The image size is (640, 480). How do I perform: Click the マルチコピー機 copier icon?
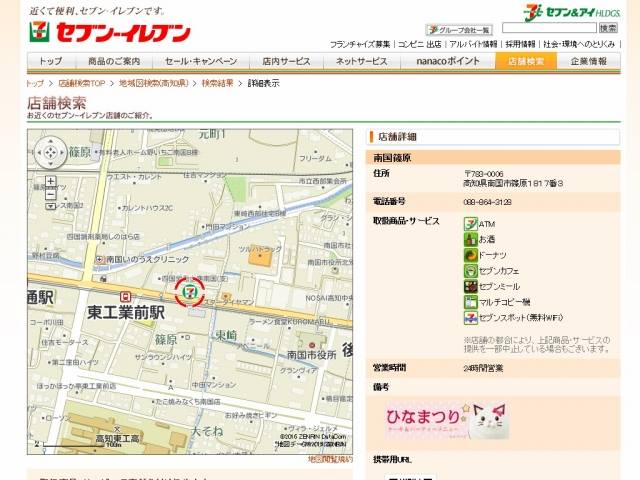coord(471,302)
